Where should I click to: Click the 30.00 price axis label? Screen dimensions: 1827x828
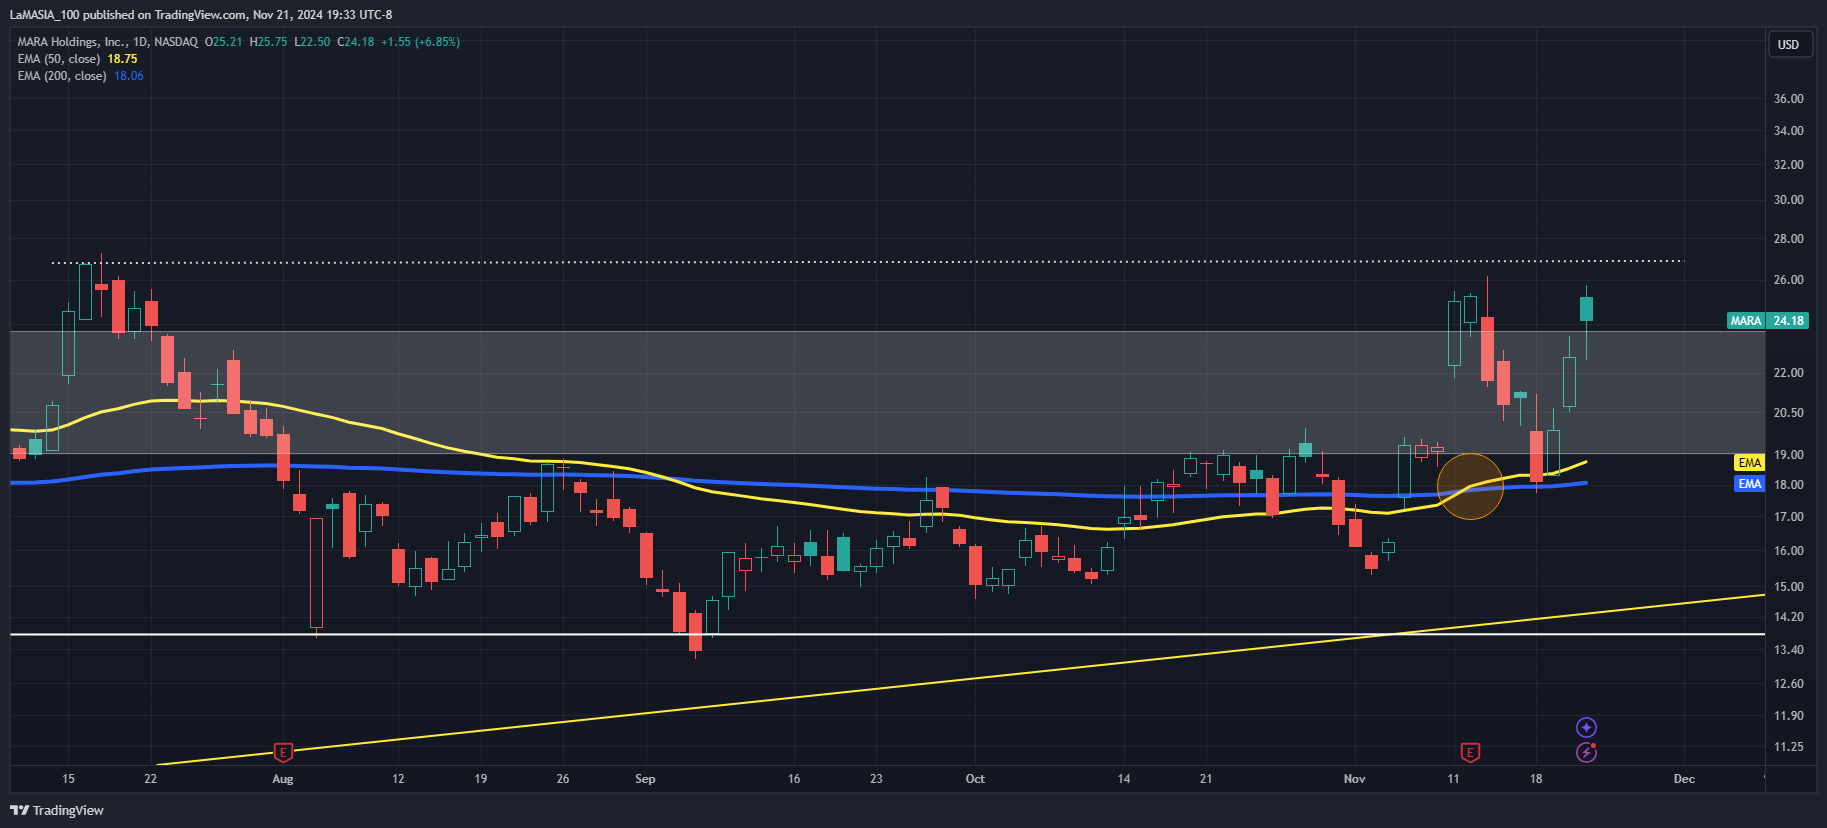(x=1788, y=200)
